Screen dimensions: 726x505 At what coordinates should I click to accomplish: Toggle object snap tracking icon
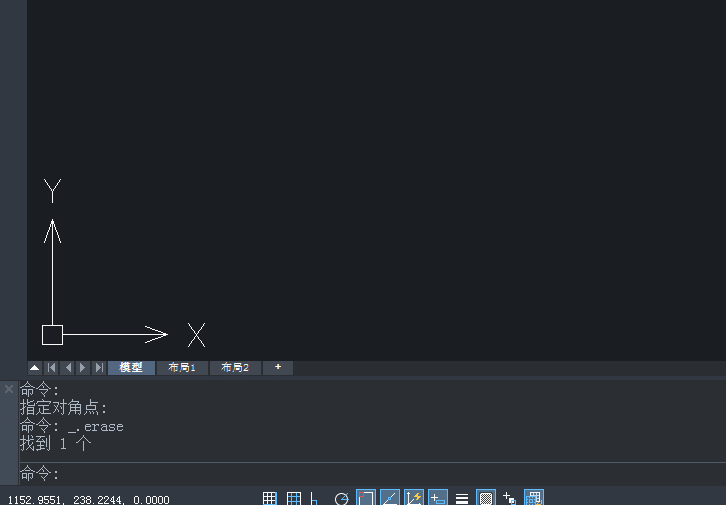(390, 498)
